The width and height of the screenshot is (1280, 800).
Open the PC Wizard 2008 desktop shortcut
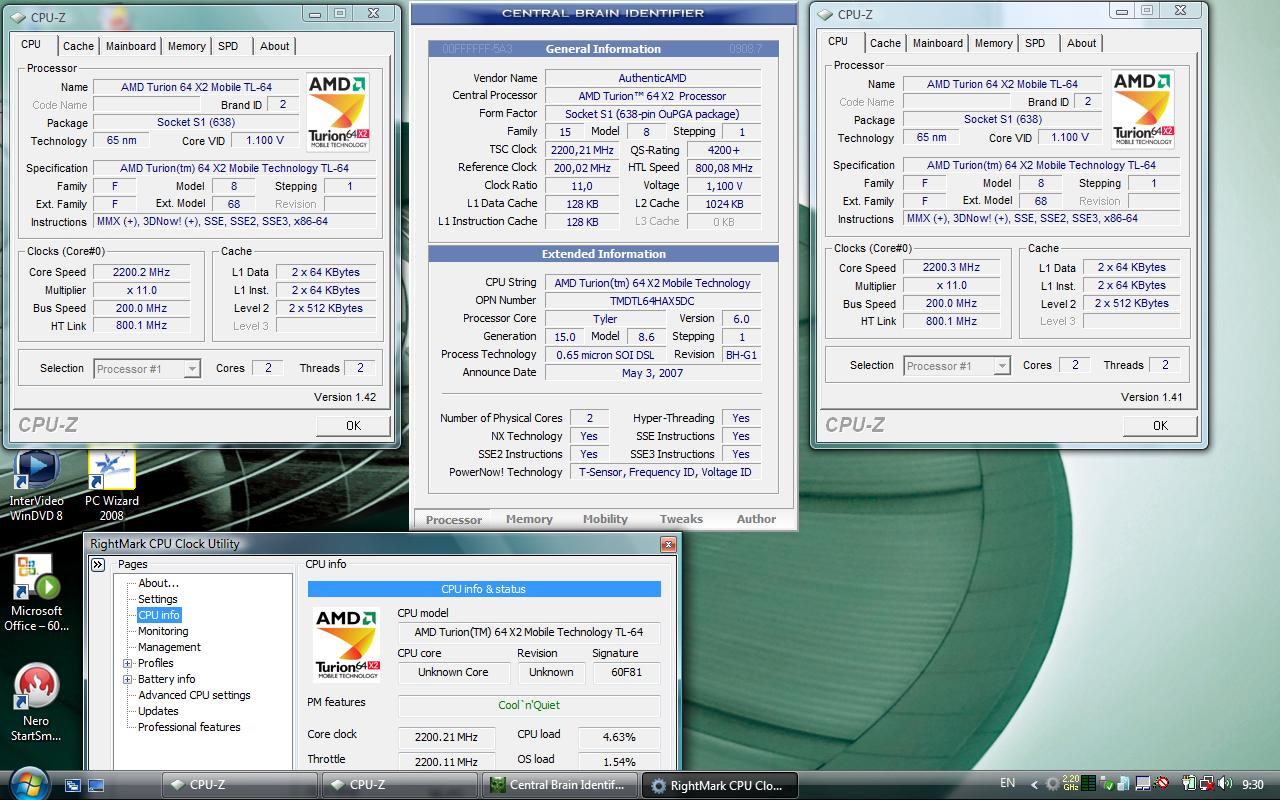pyautogui.click(x=111, y=486)
